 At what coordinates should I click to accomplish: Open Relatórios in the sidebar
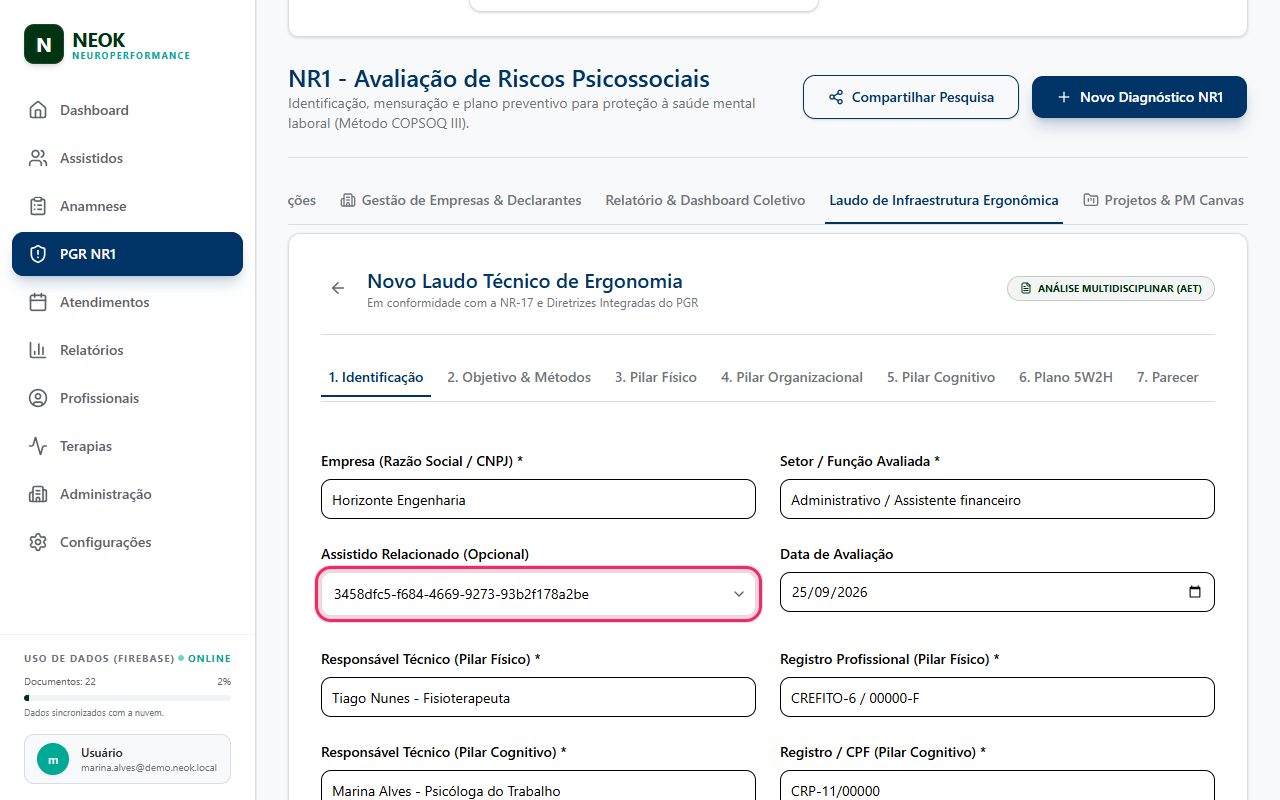pyautogui.click(x=127, y=350)
